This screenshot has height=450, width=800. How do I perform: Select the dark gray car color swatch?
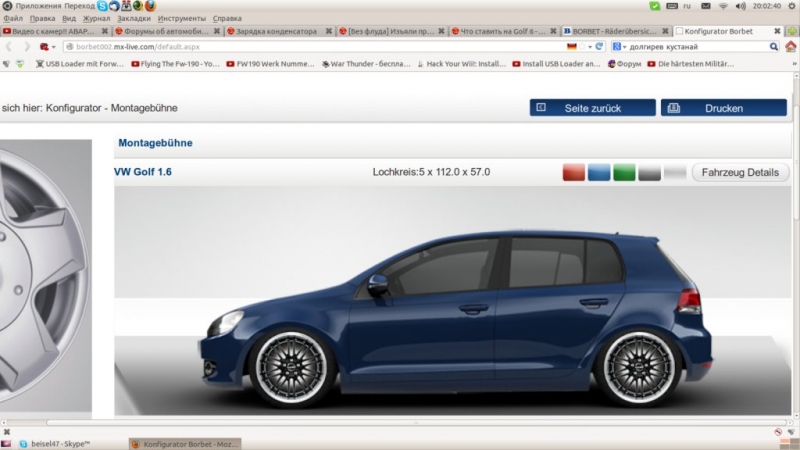coord(649,172)
